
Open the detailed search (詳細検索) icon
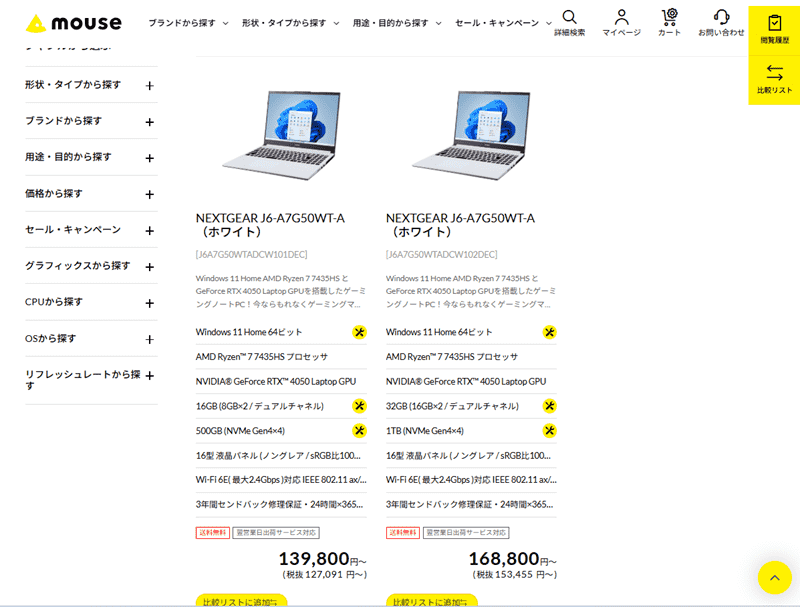point(569,23)
